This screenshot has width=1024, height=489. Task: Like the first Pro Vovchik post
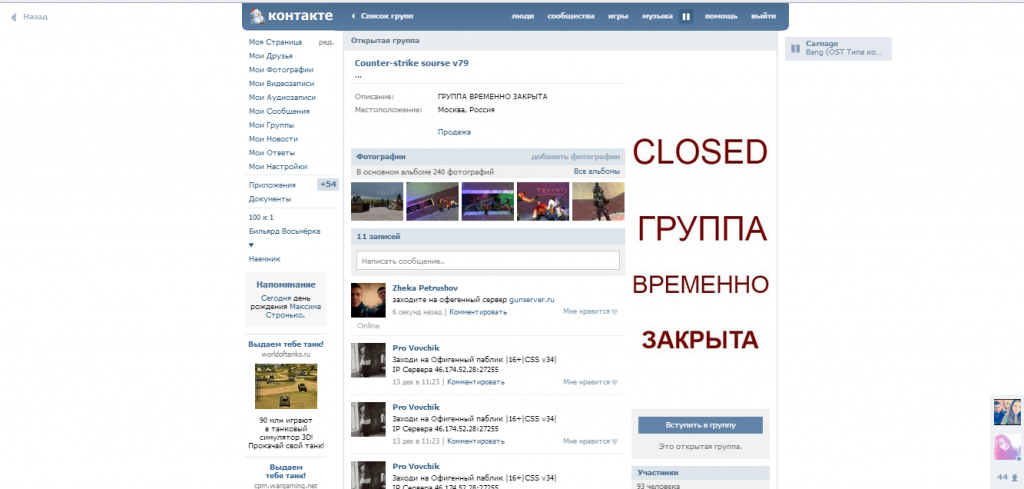(614, 382)
